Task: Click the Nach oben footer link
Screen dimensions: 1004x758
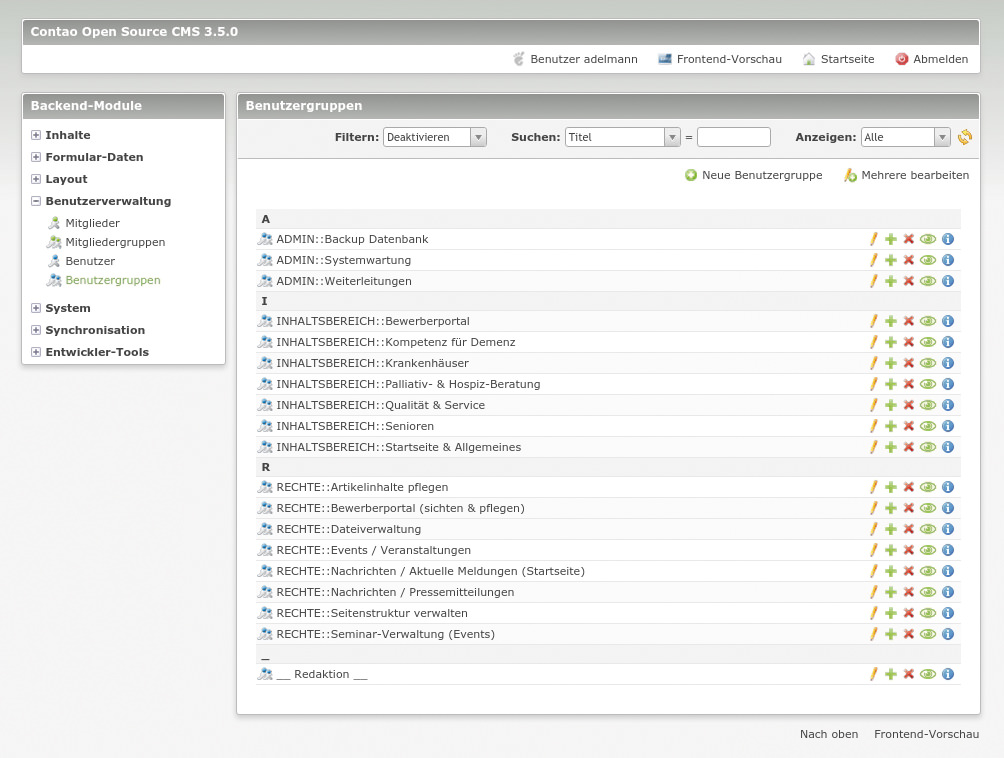Action: [829, 734]
